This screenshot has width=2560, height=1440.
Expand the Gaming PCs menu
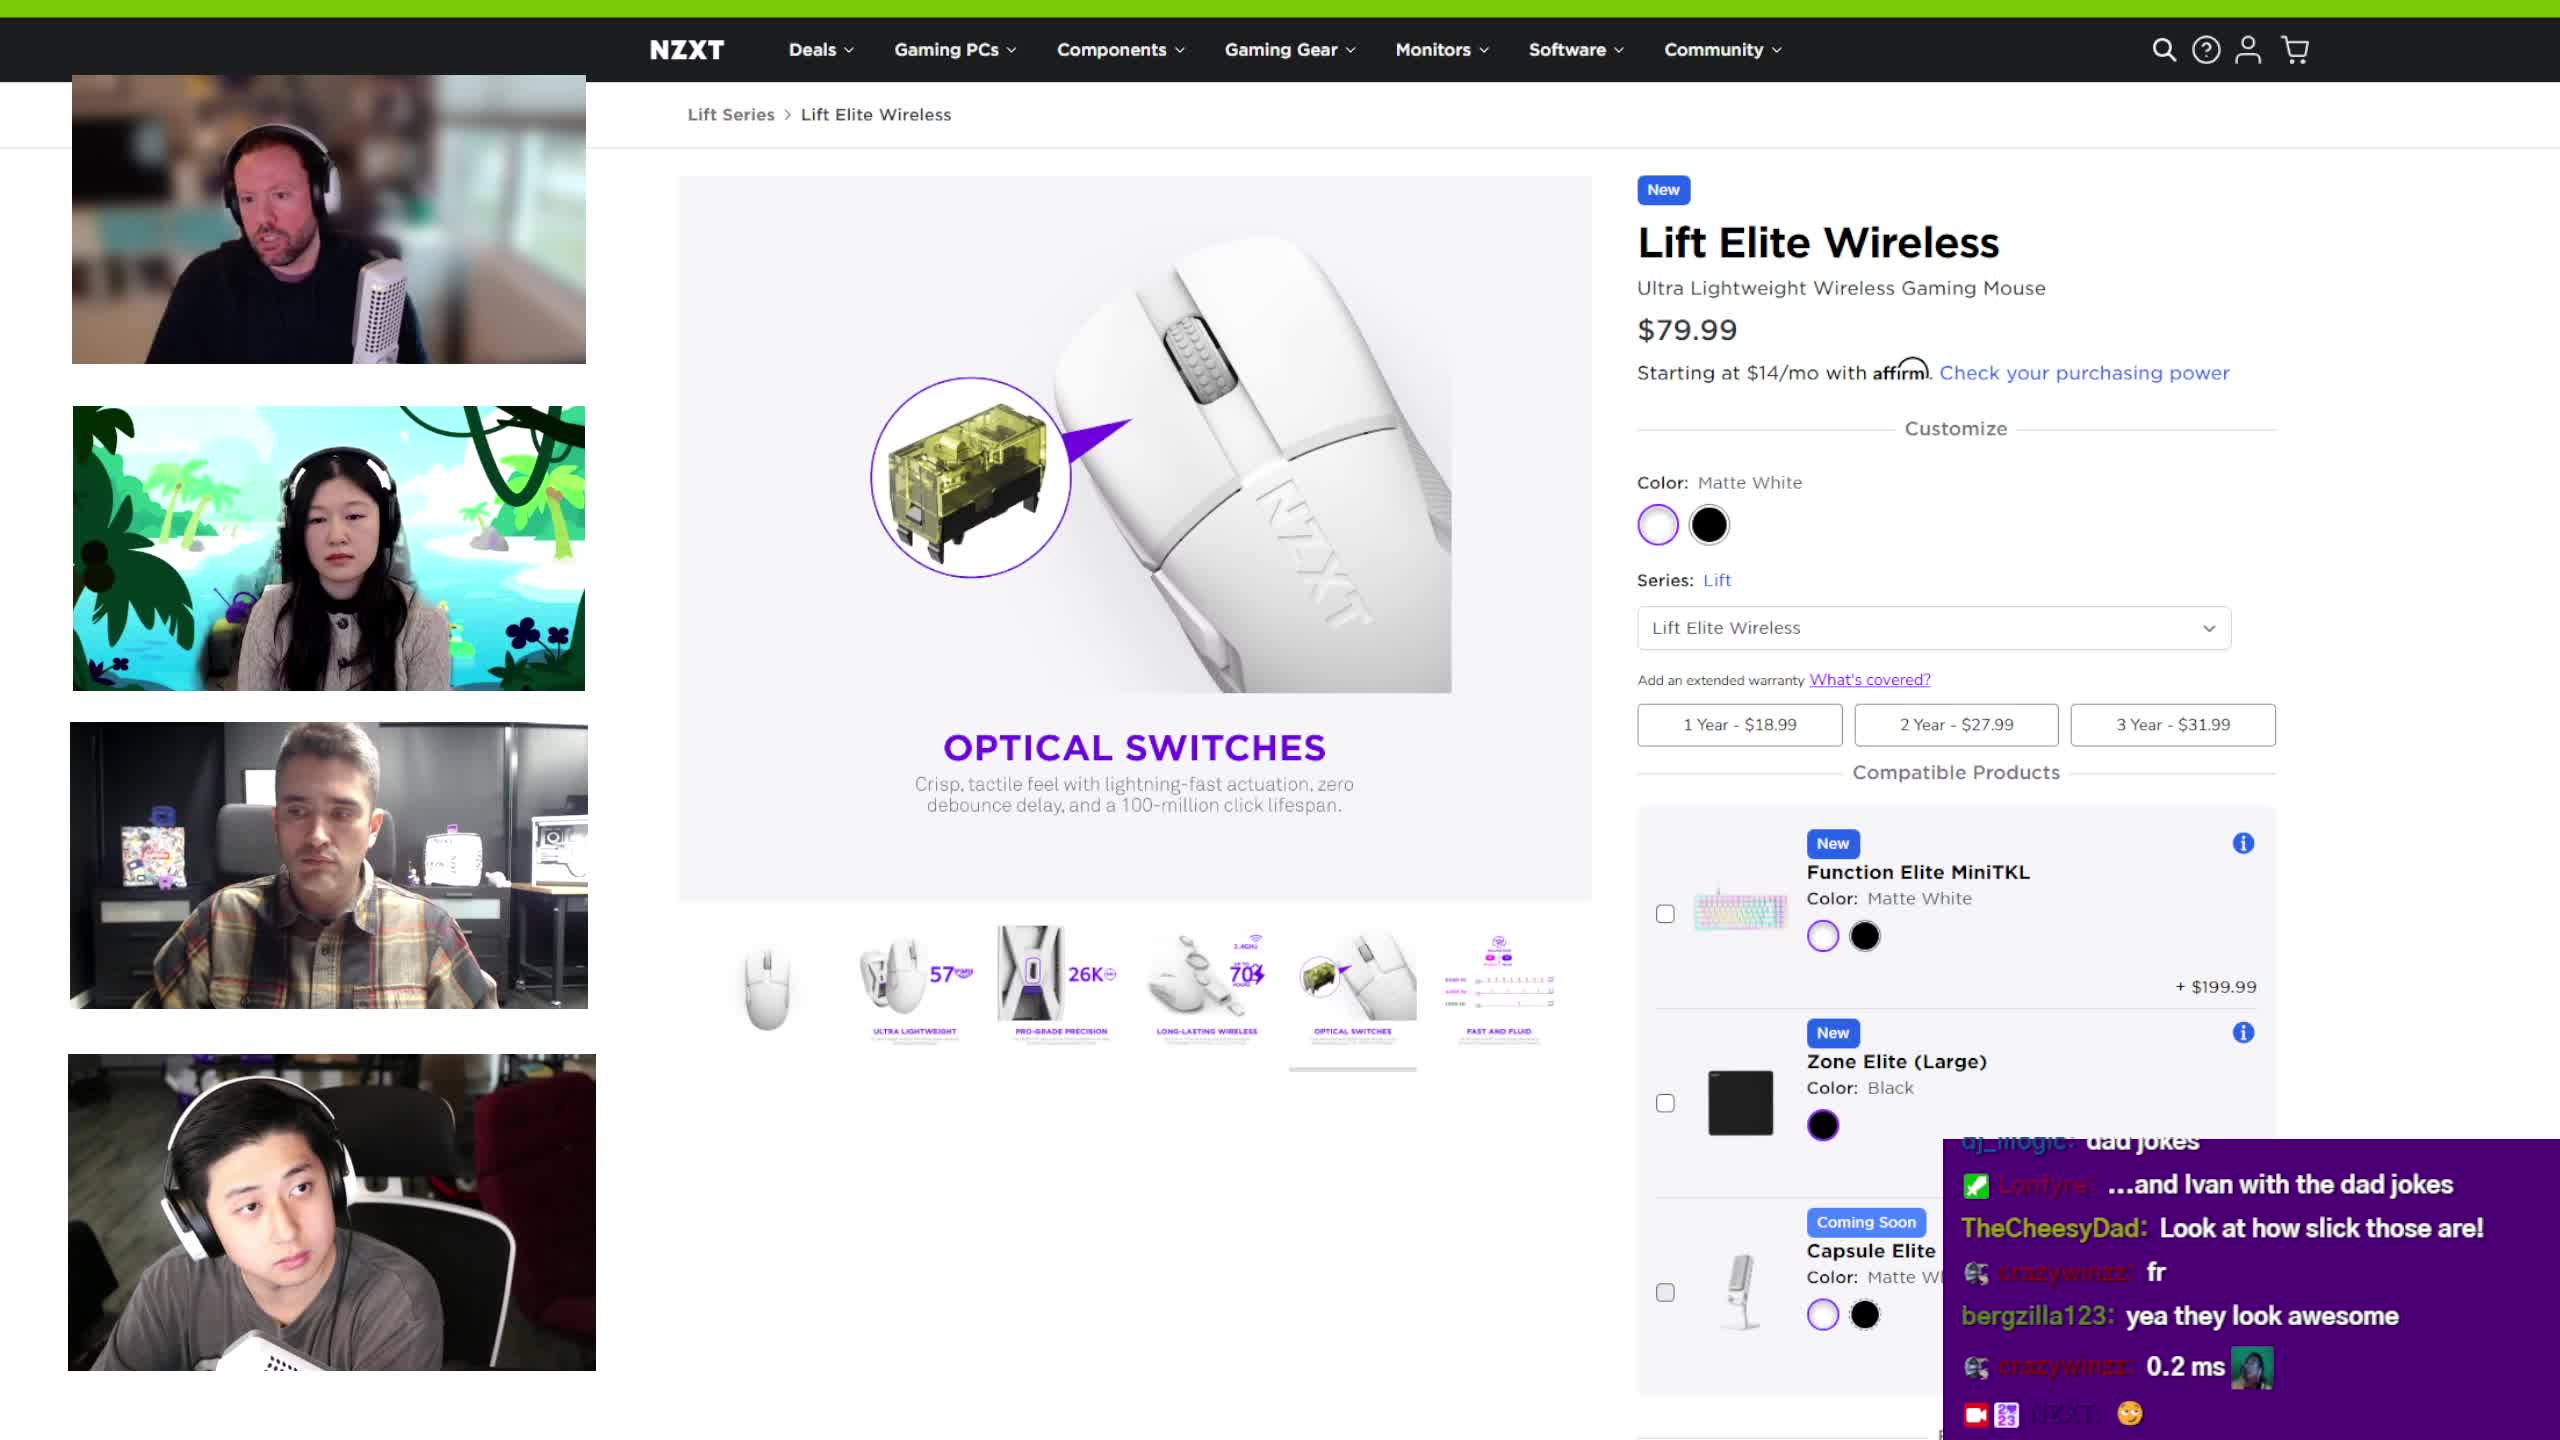pos(955,50)
